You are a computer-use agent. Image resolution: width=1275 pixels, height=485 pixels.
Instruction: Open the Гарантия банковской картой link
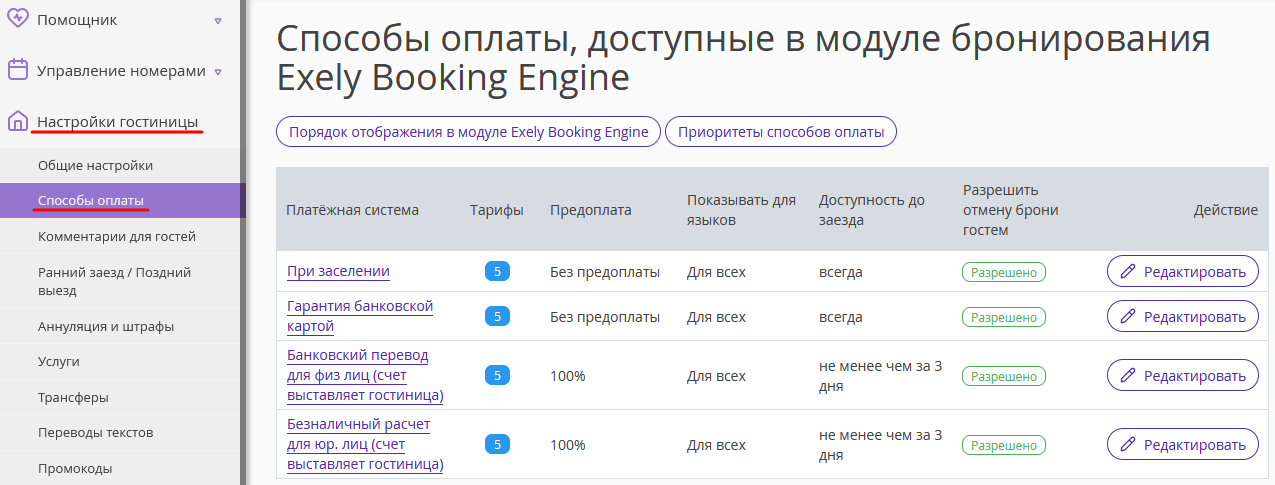360,316
